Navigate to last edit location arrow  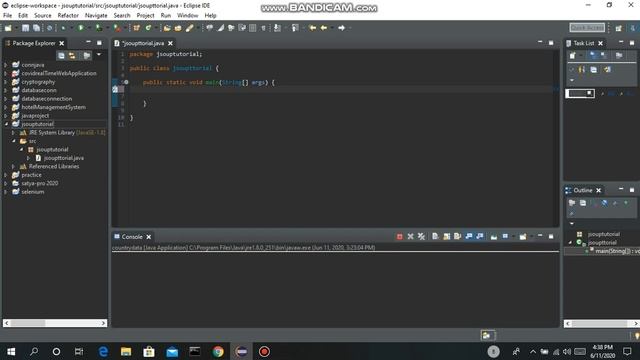coord(313,28)
